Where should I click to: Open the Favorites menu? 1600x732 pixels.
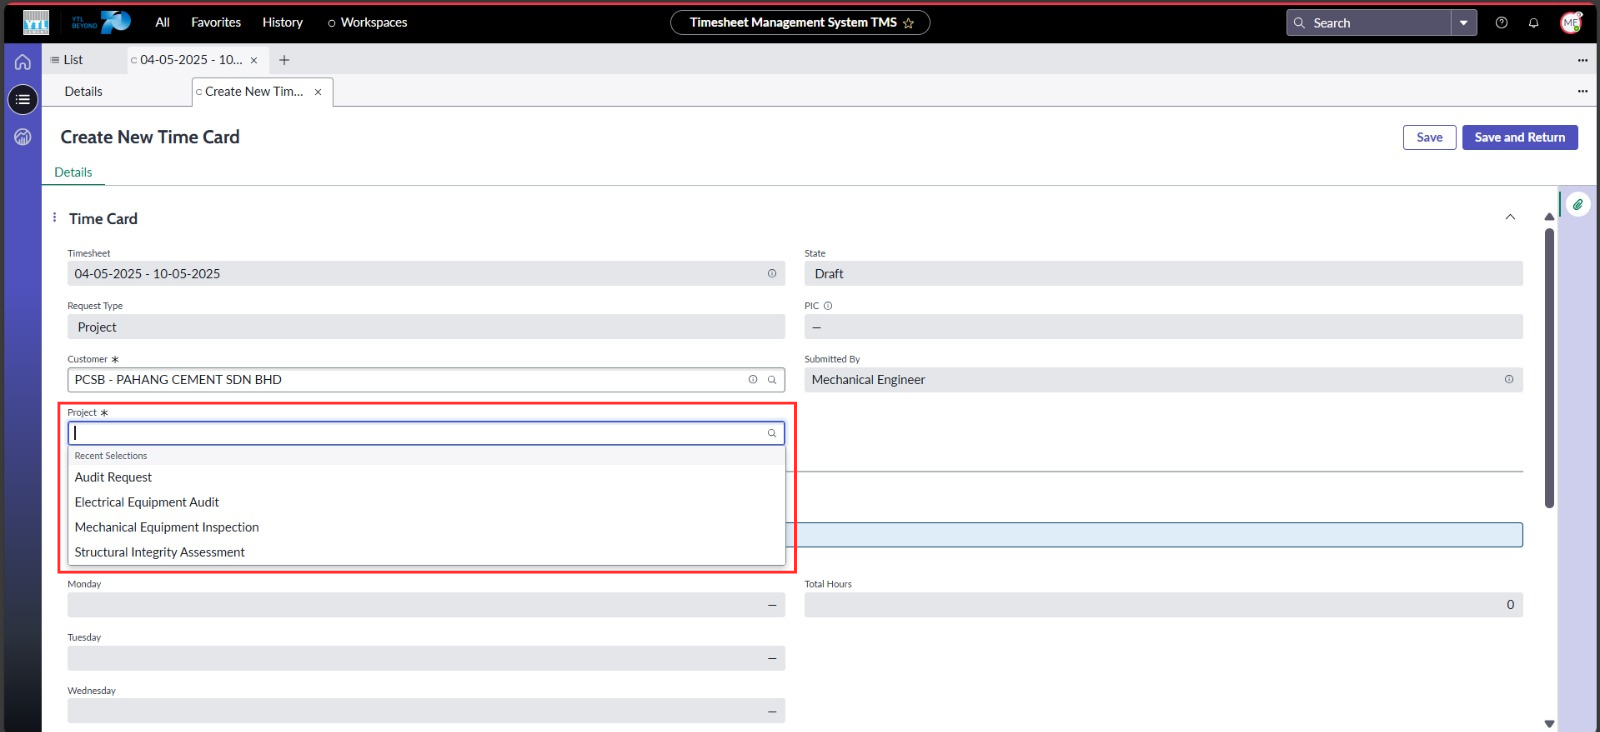click(x=216, y=22)
